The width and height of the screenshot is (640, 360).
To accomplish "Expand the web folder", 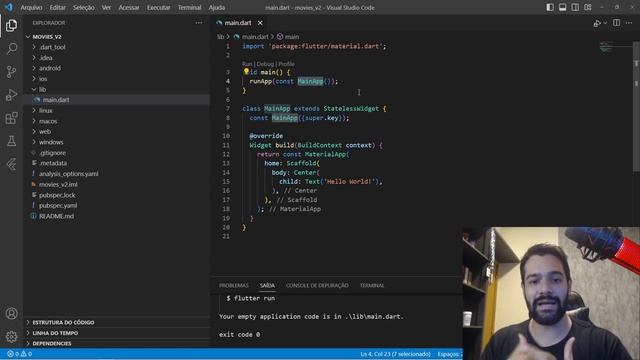I will (116, 131).
